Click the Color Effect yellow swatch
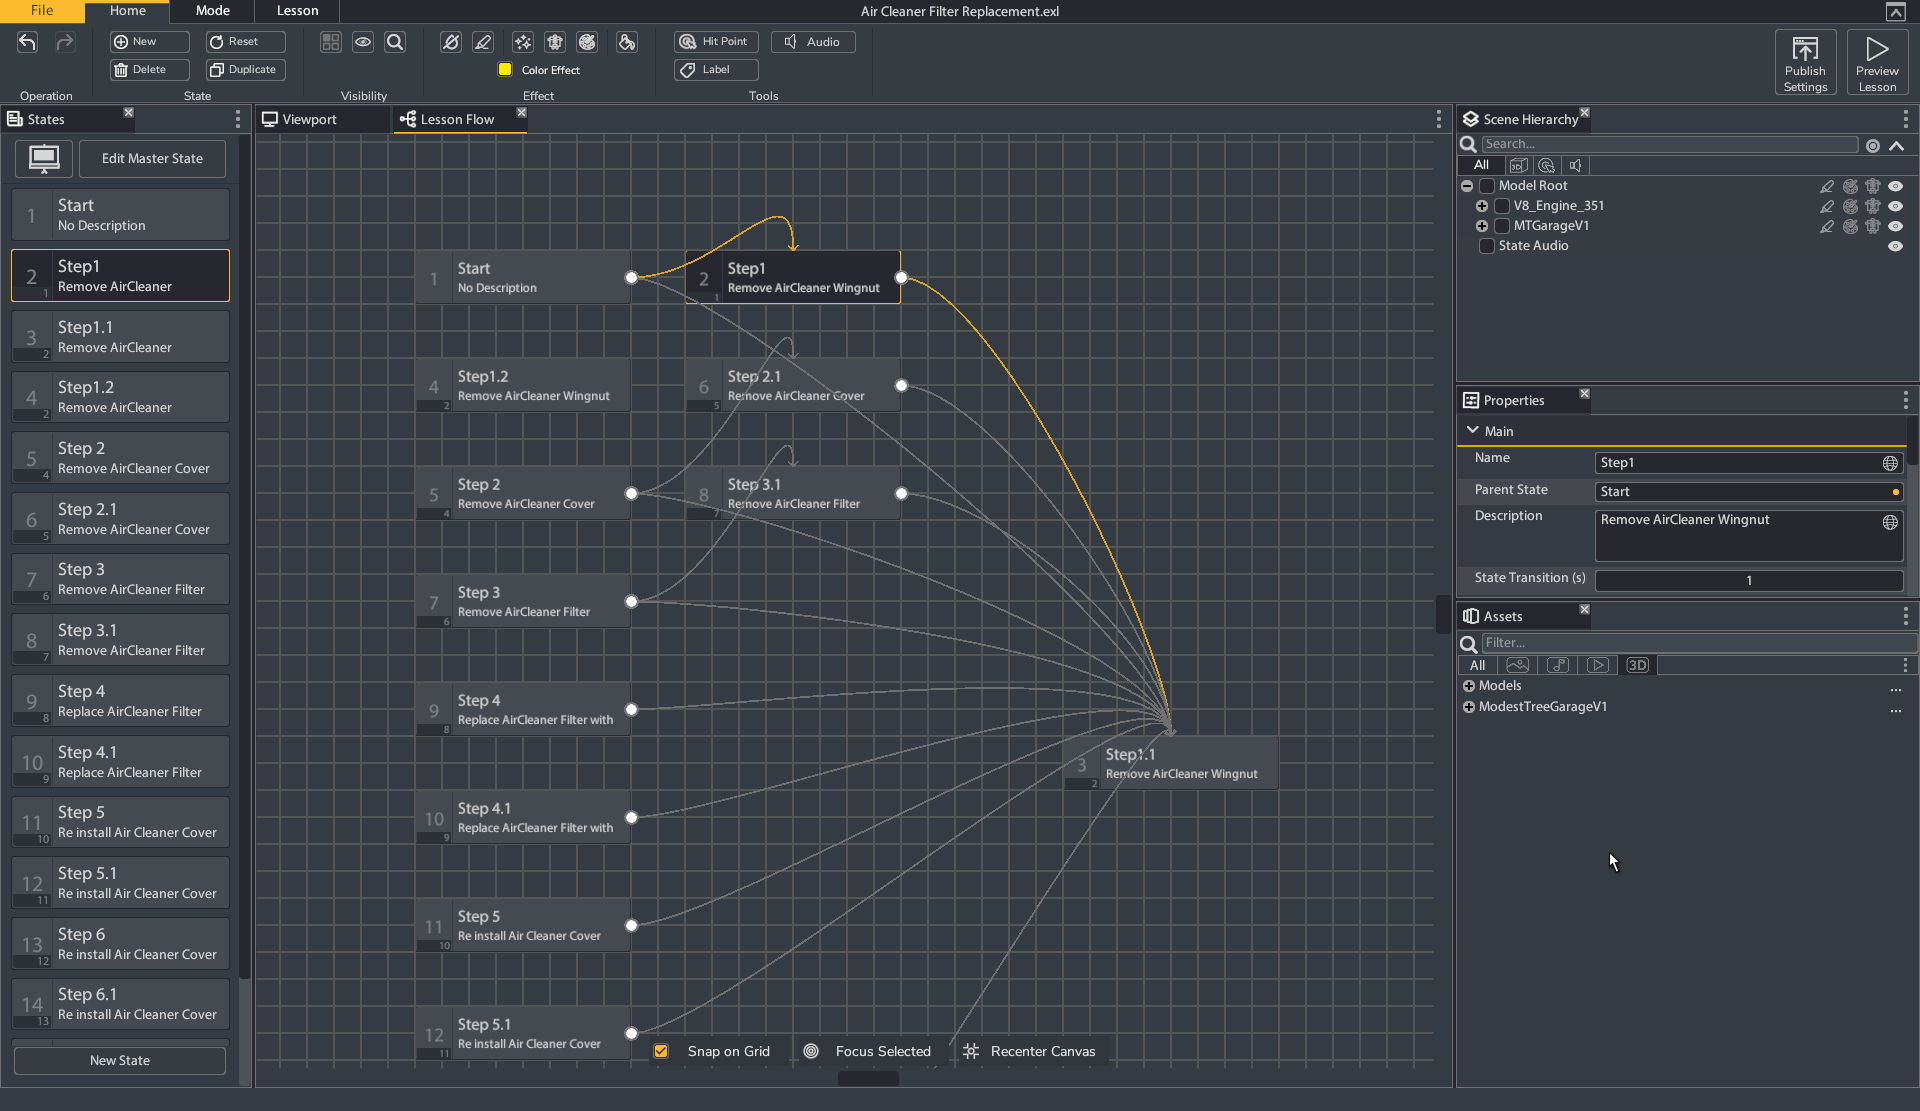The width and height of the screenshot is (1920, 1111). (x=505, y=70)
